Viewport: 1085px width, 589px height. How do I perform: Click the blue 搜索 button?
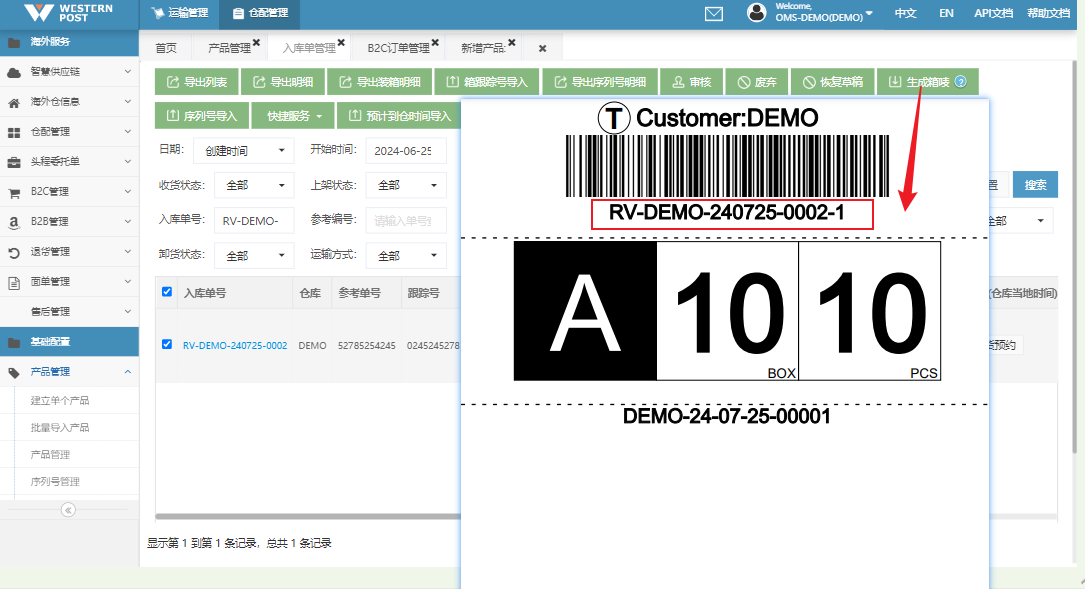(1035, 185)
